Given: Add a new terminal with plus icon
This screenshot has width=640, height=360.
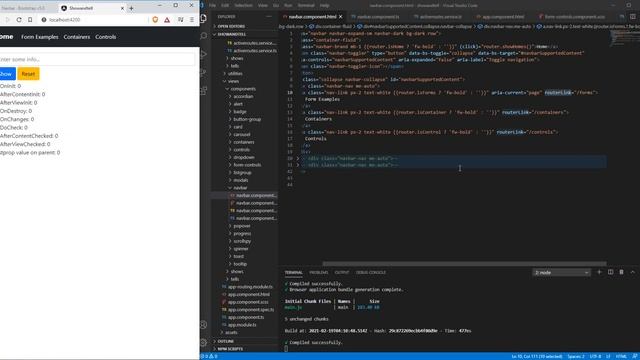Looking at the screenshot, I should coord(599,272).
